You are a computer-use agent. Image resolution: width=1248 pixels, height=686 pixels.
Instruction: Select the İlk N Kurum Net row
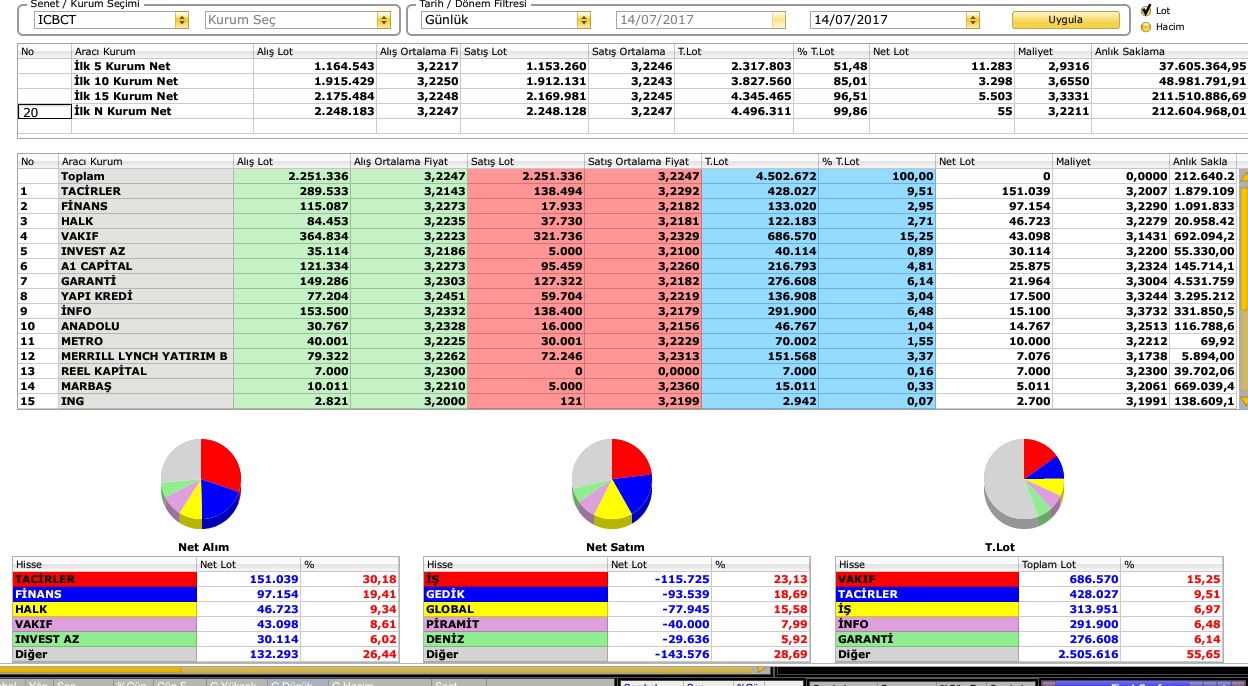[x=632, y=111]
